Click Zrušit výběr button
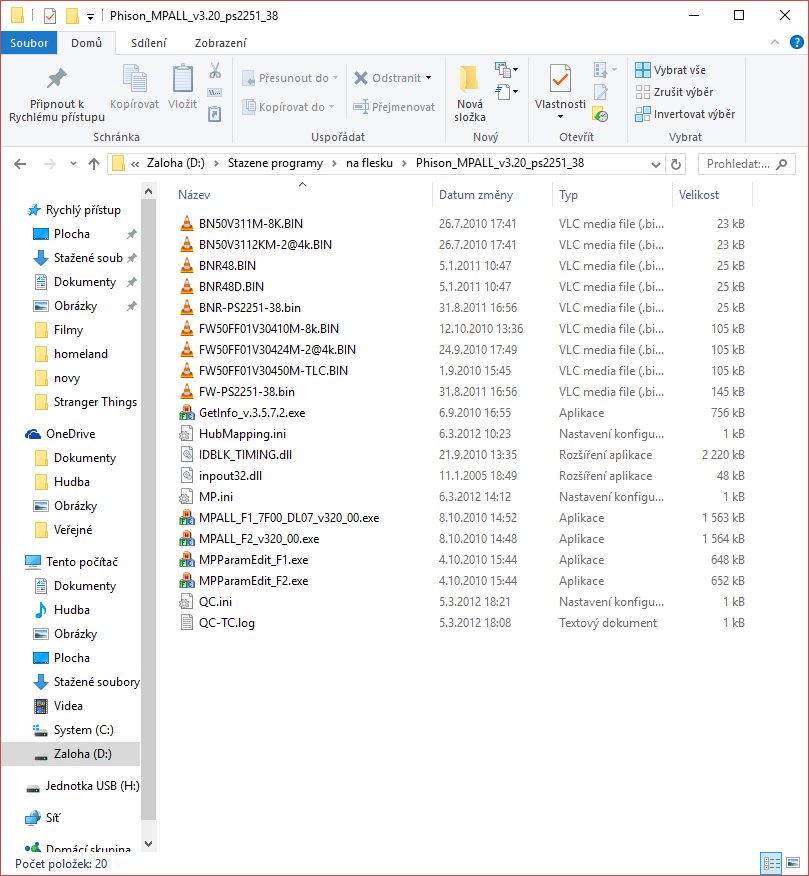The width and height of the screenshot is (809, 876). click(674, 92)
